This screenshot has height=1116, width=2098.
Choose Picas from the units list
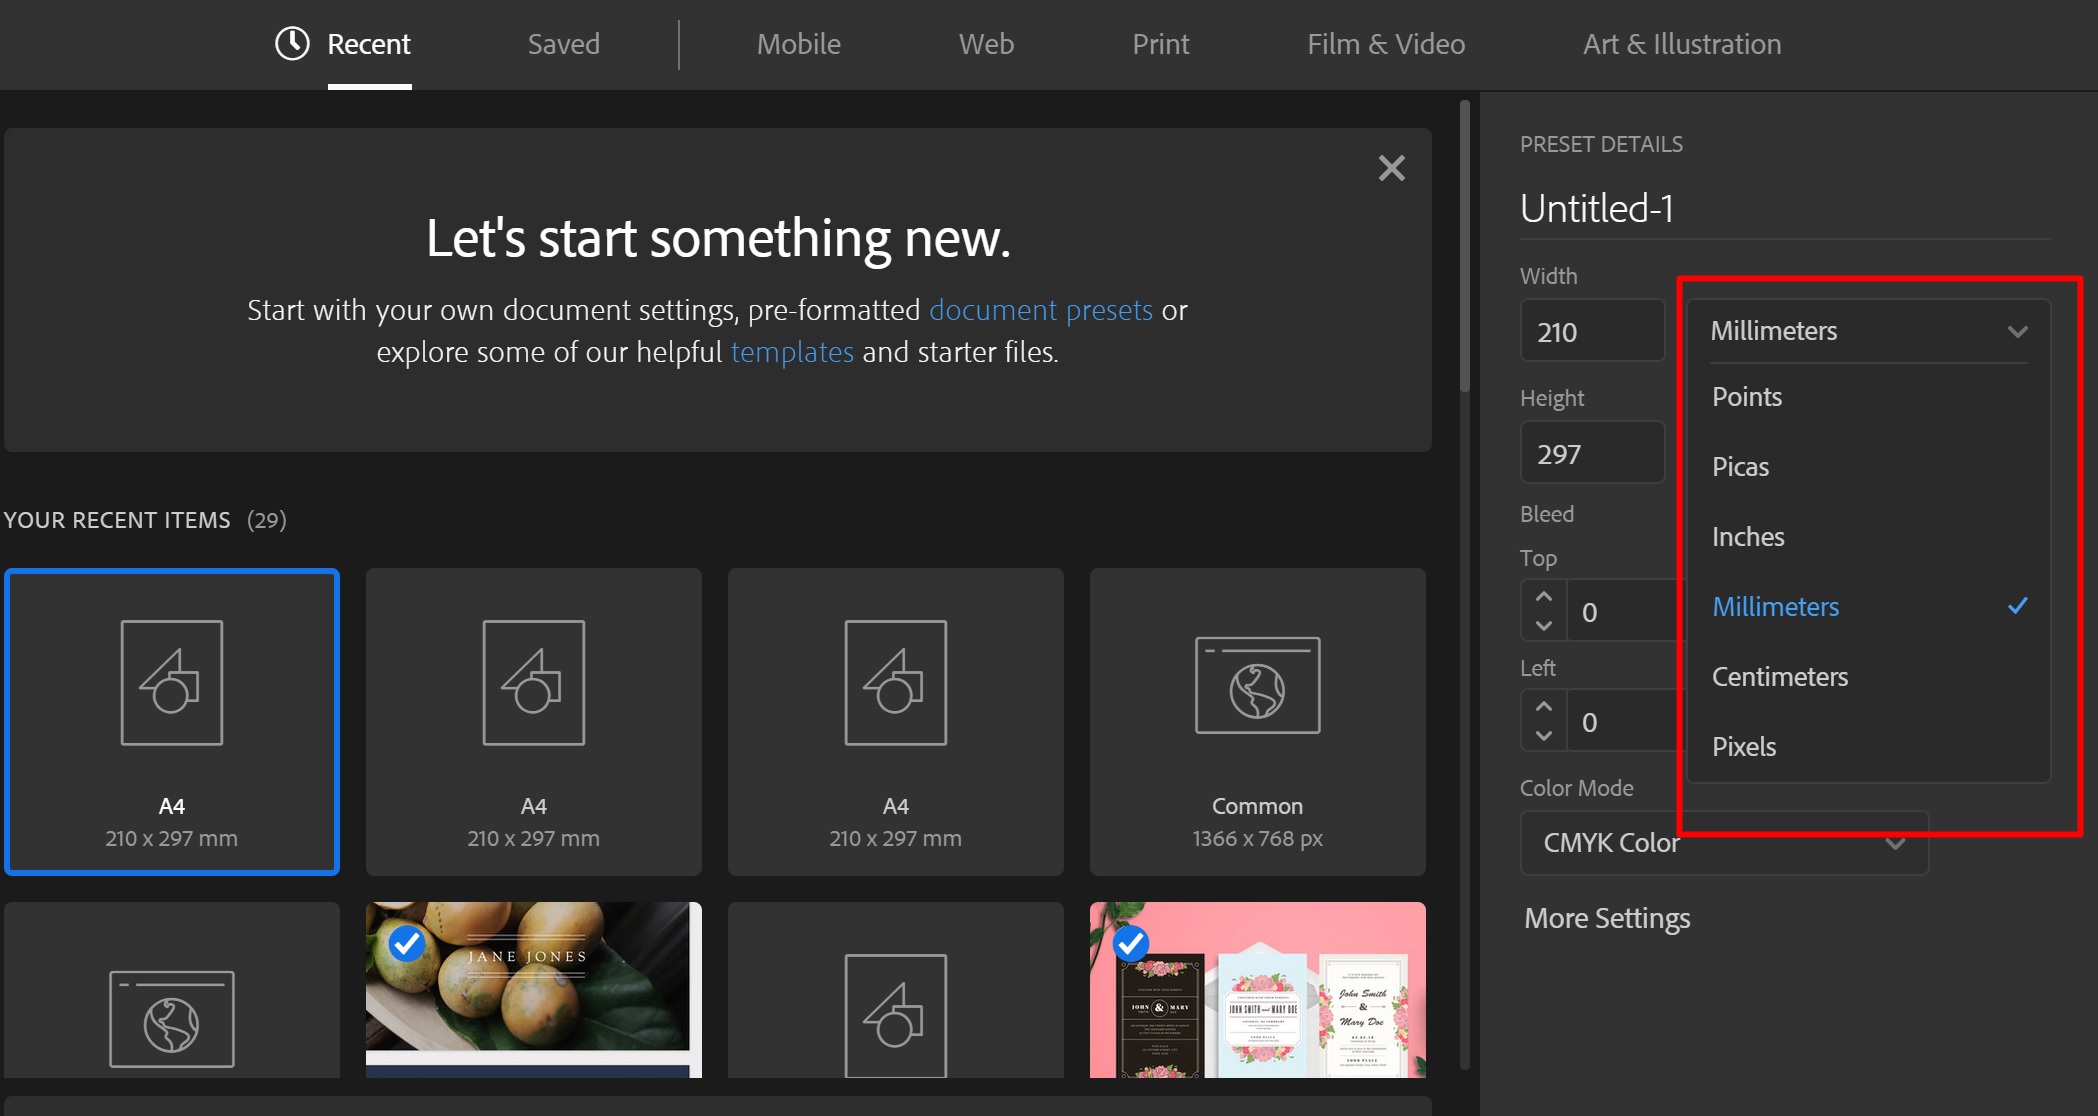(1868, 467)
